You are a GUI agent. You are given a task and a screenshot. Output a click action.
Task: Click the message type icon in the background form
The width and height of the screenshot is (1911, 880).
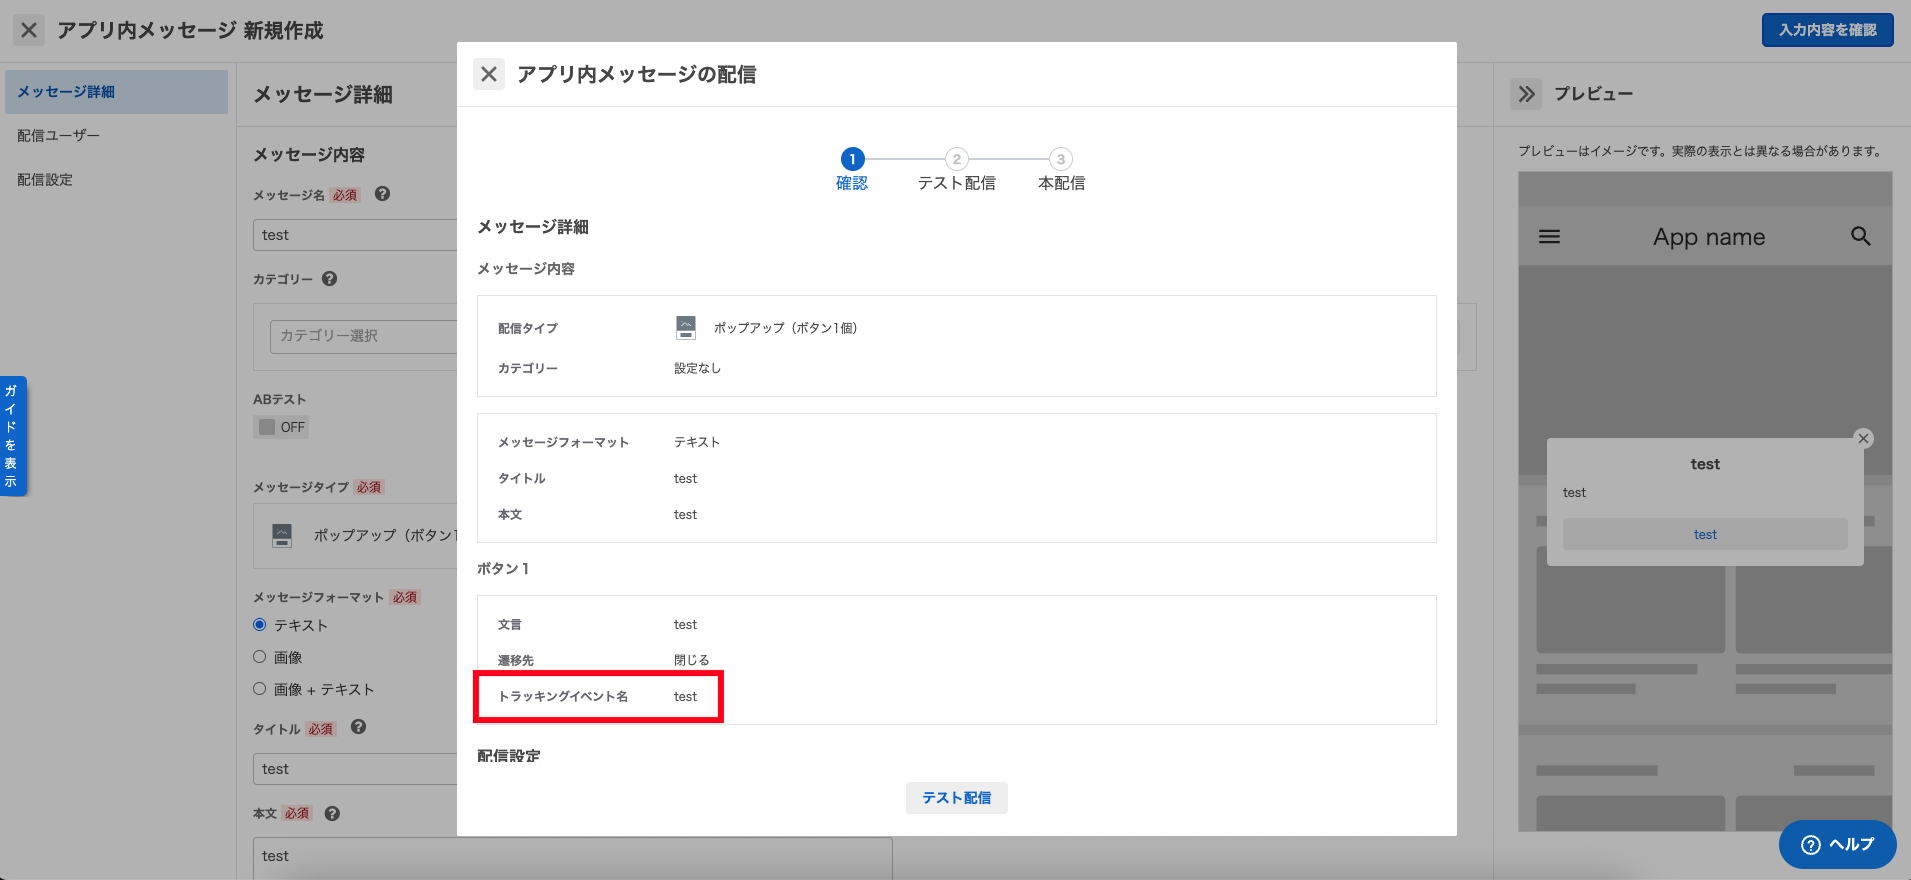click(282, 536)
